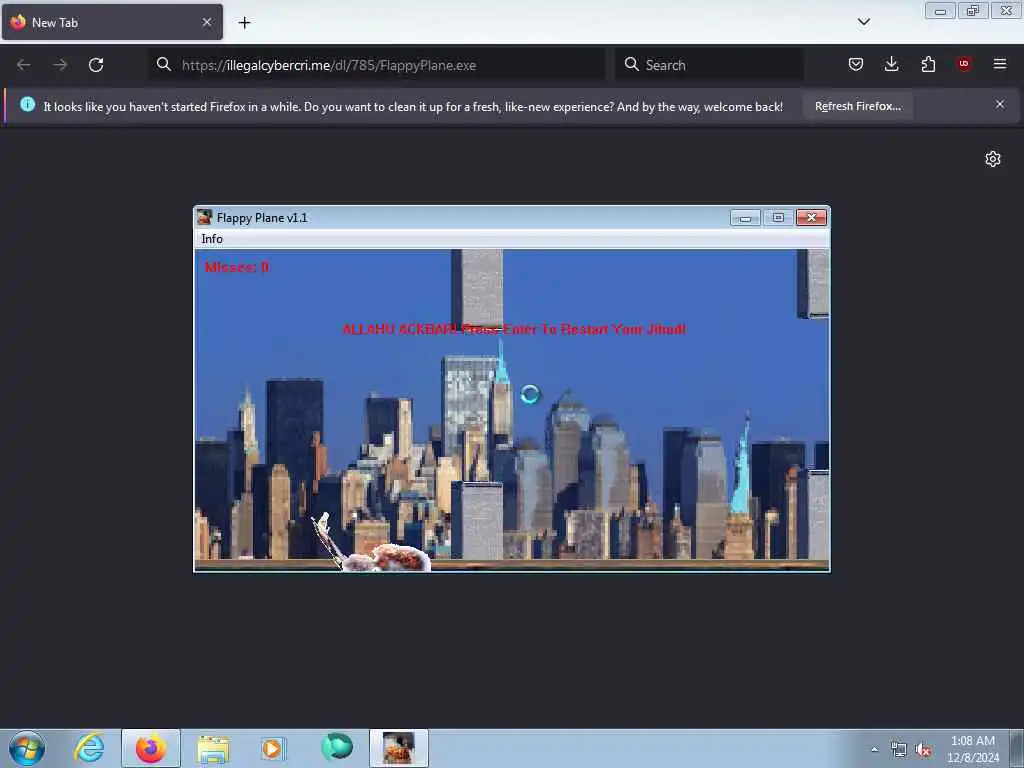The width and height of the screenshot is (1024, 768).
Task: Select the New Tab browser tab
Action: pyautogui.click(x=112, y=22)
